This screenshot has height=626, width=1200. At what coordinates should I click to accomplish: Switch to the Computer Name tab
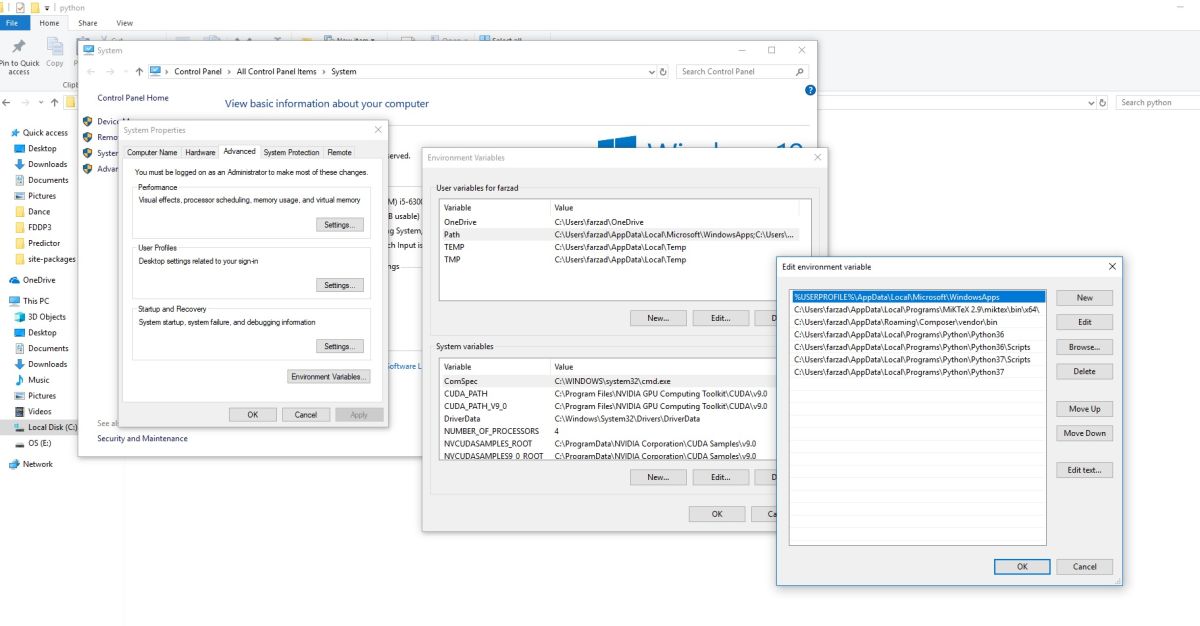152,152
